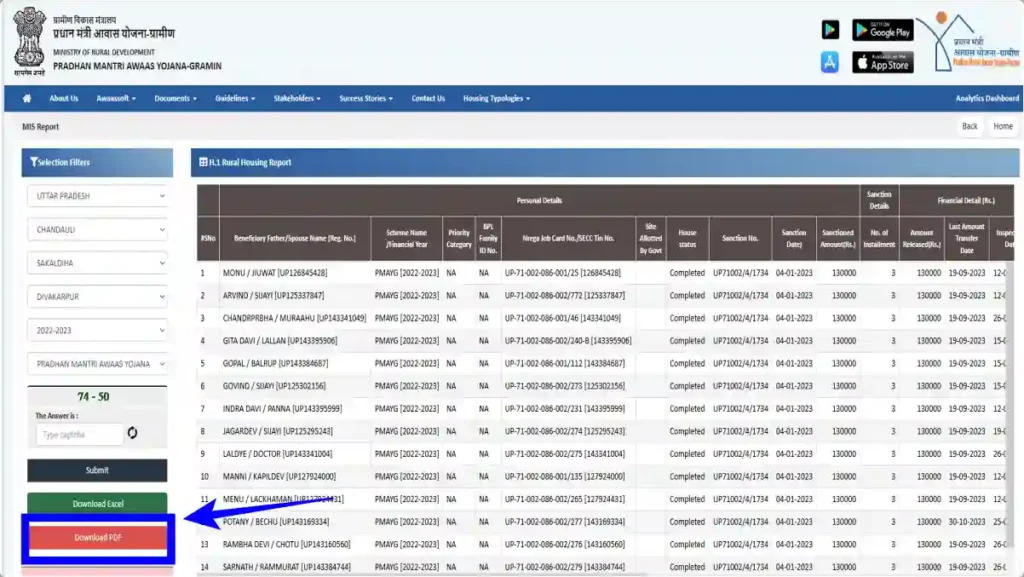The image size is (1024, 577).
Task: Click LALDYE / DOCTOR [UP143341004] entry
Action: (x=278, y=454)
